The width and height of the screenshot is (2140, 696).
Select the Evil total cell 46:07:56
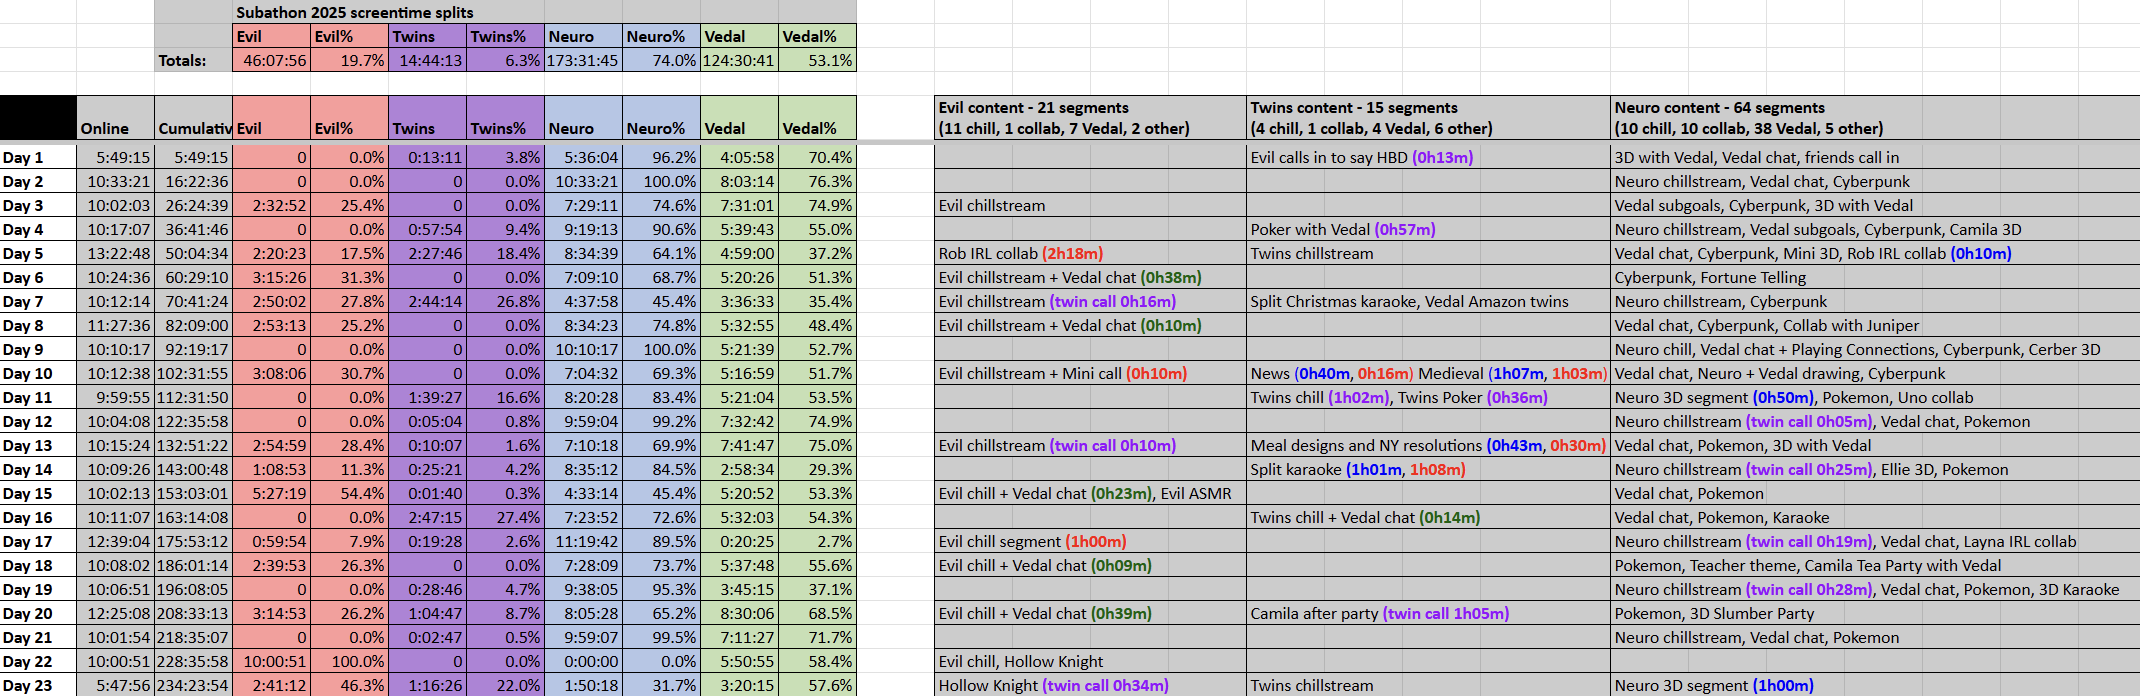coord(271,60)
